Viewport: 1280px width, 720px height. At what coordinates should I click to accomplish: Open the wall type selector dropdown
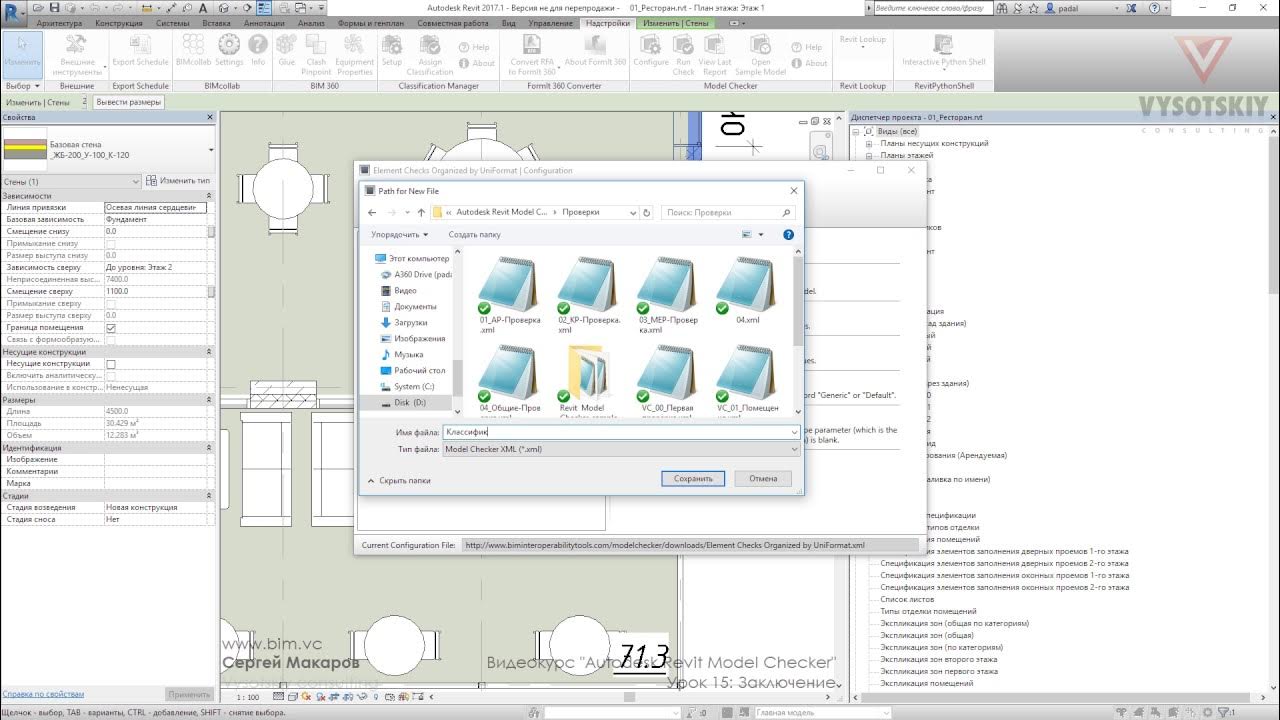pos(211,149)
